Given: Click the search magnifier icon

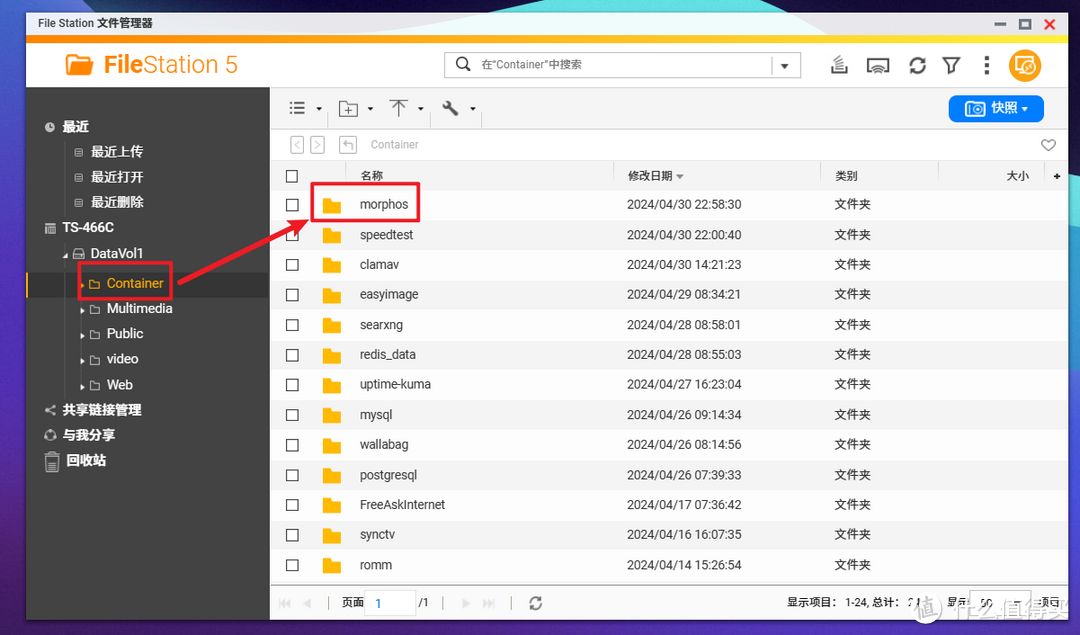Looking at the screenshot, I should (464, 64).
